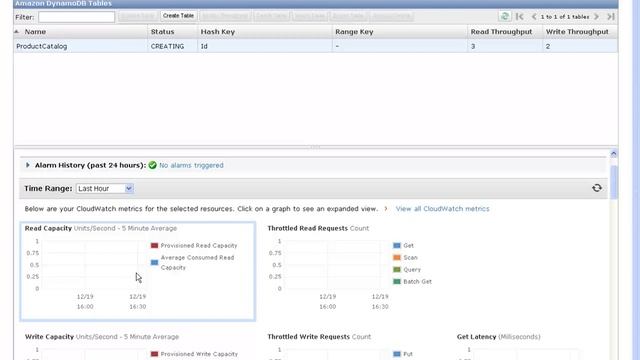Click the metrics panel vertical scrollbar thumb
Image resolution: width=640 pixels, height=360 pixels.
point(614,182)
